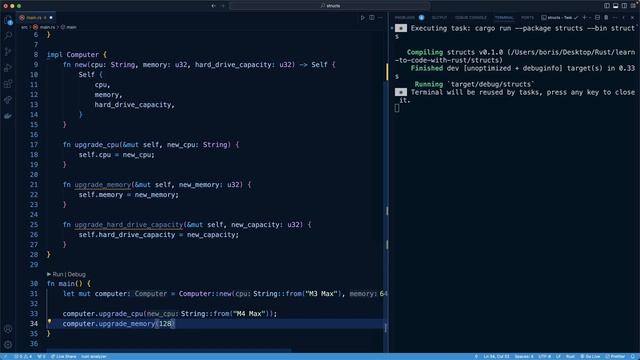The image size is (640, 360).
Task: Split the editor to the right
Action: tap(372, 18)
